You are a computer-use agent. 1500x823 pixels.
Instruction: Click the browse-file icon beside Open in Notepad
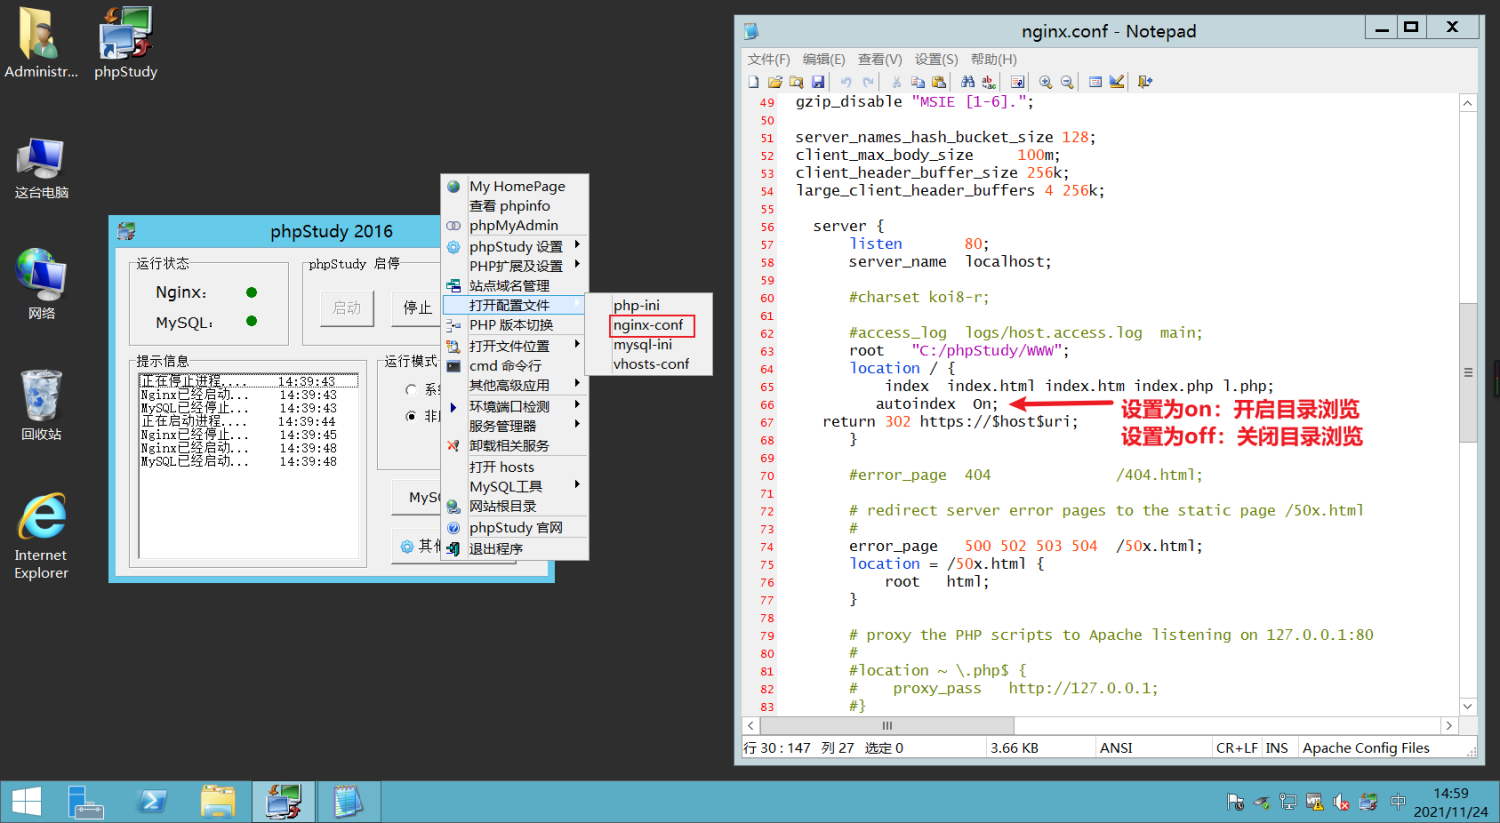797,82
